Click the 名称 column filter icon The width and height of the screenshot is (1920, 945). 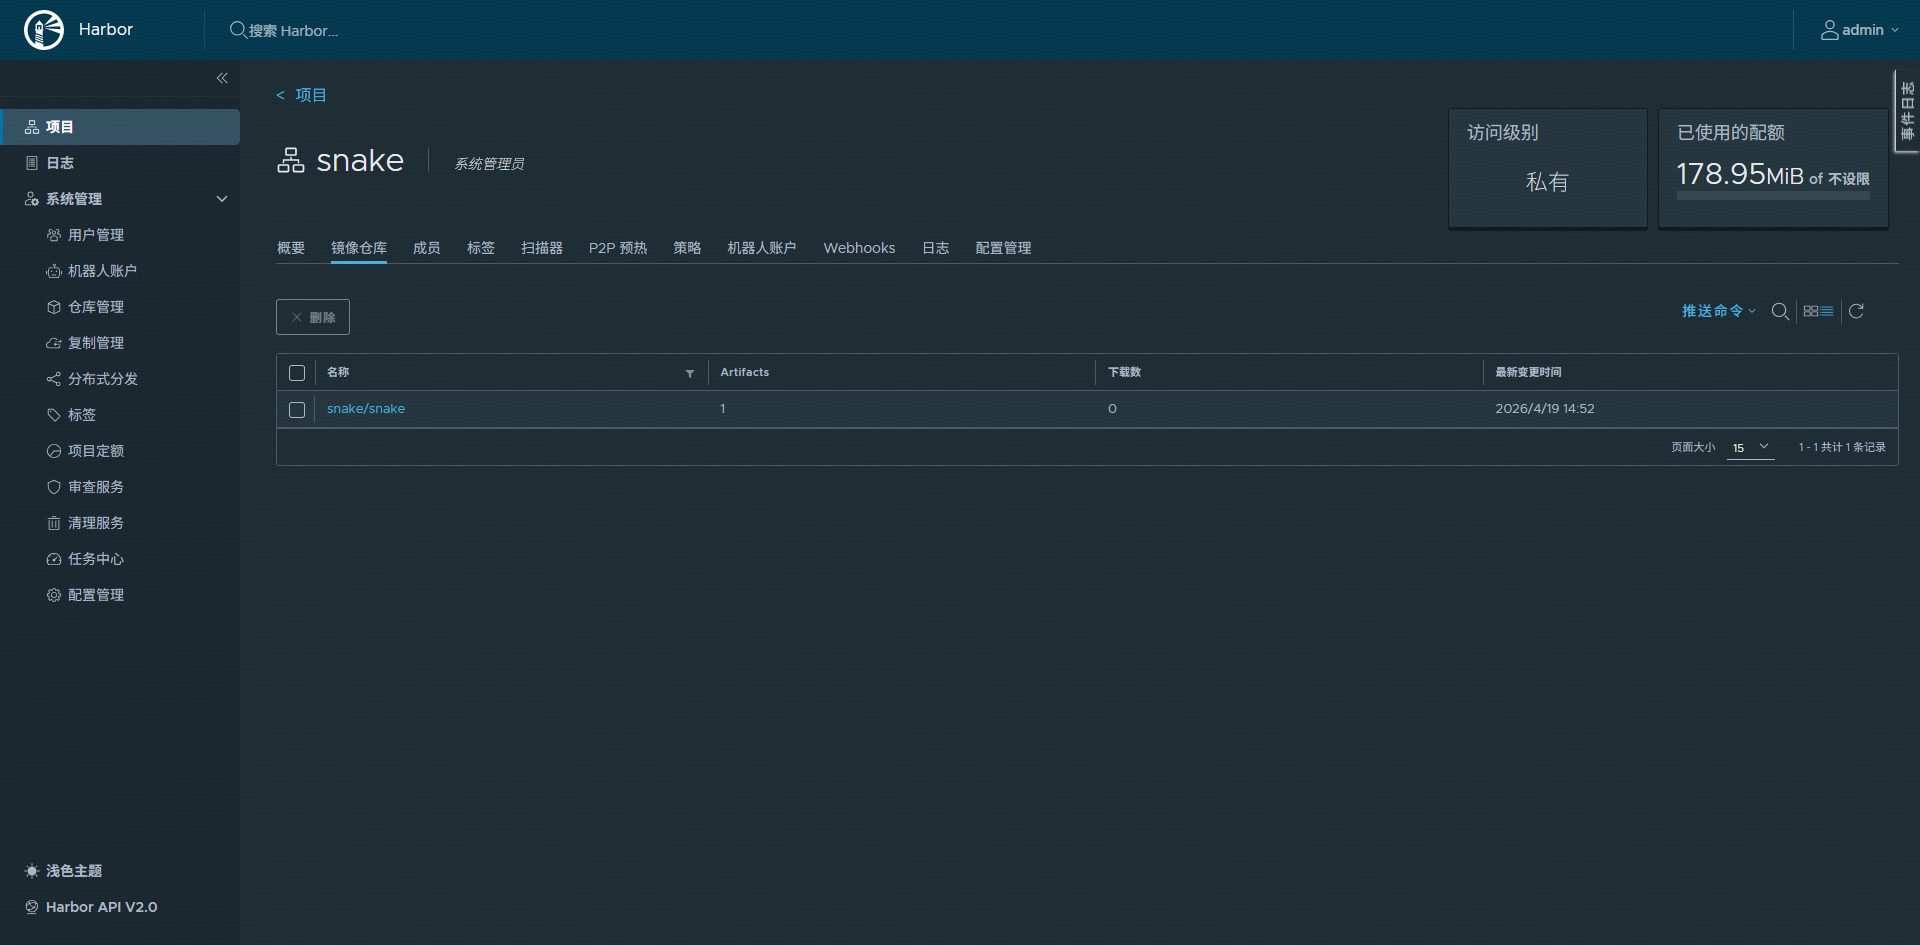[x=690, y=373]
